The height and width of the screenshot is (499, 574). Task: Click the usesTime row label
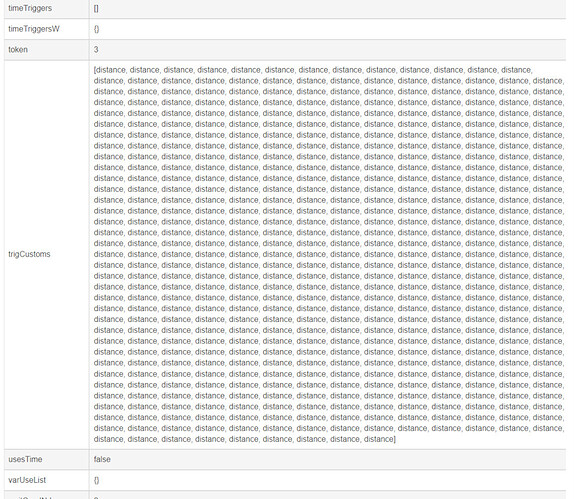click(25, 459)
